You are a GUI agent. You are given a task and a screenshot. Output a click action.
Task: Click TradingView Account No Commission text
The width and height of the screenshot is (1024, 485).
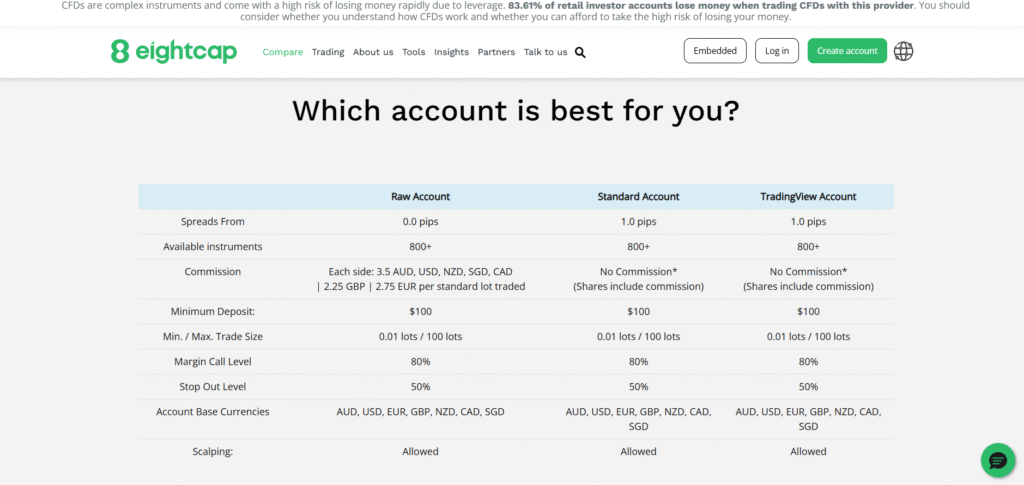click(x=808, y=279)
